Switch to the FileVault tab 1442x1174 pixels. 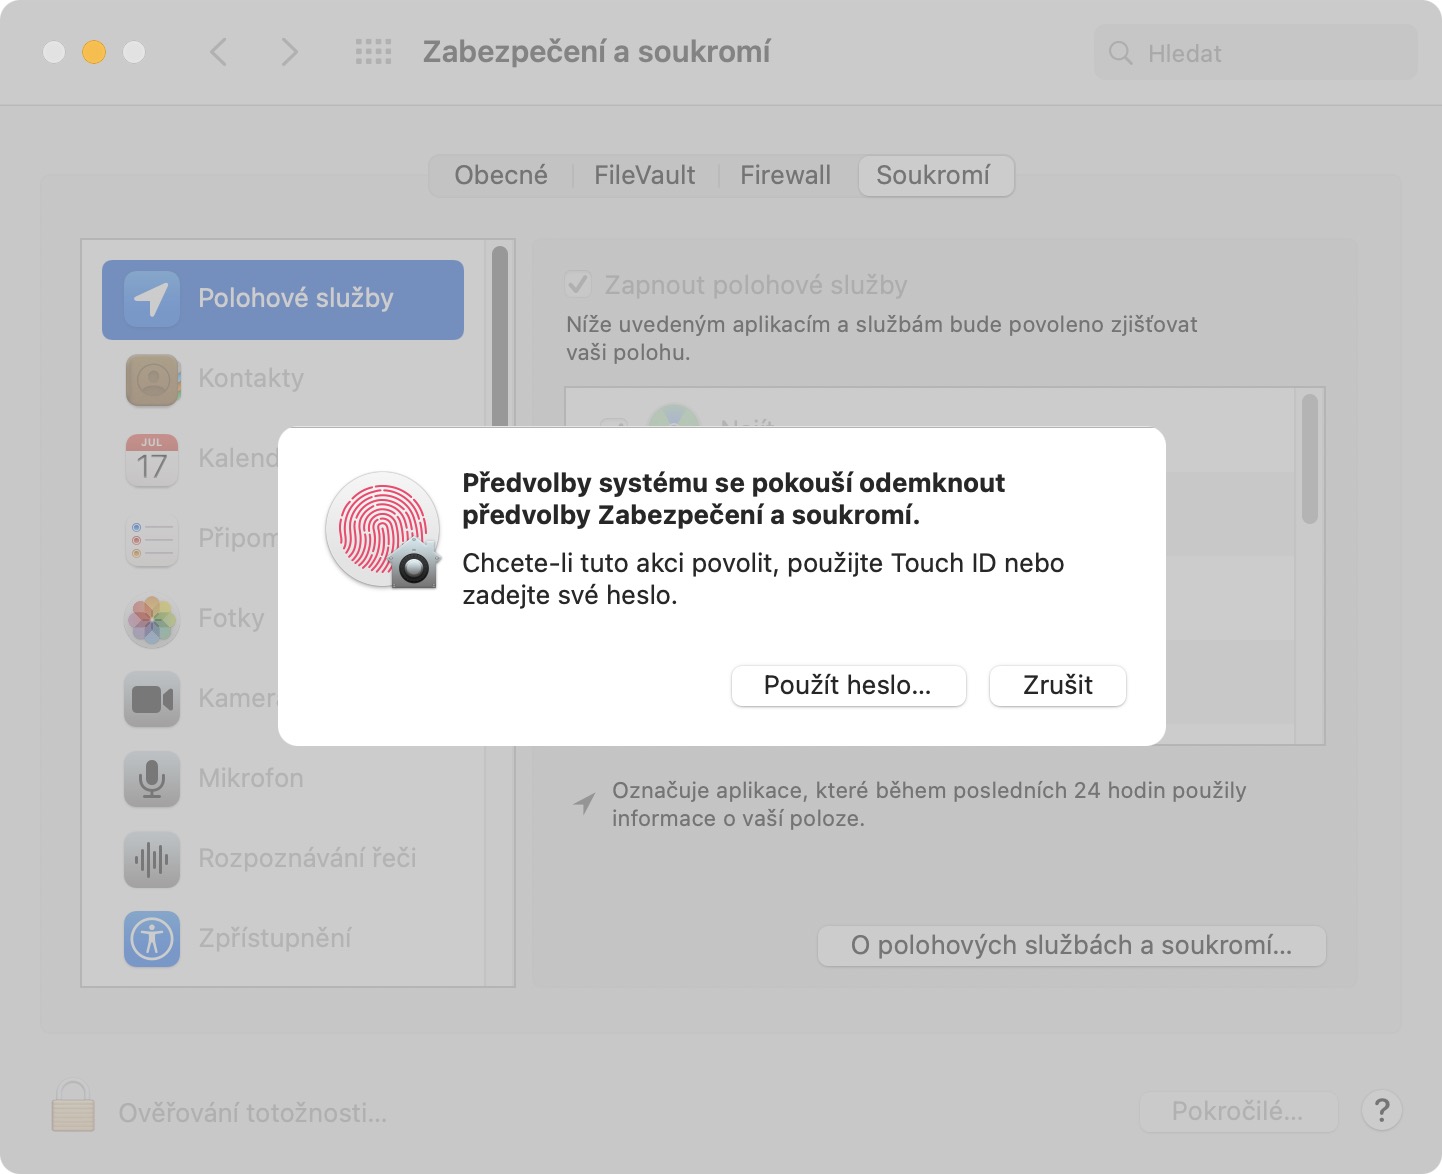pos(644,176)
